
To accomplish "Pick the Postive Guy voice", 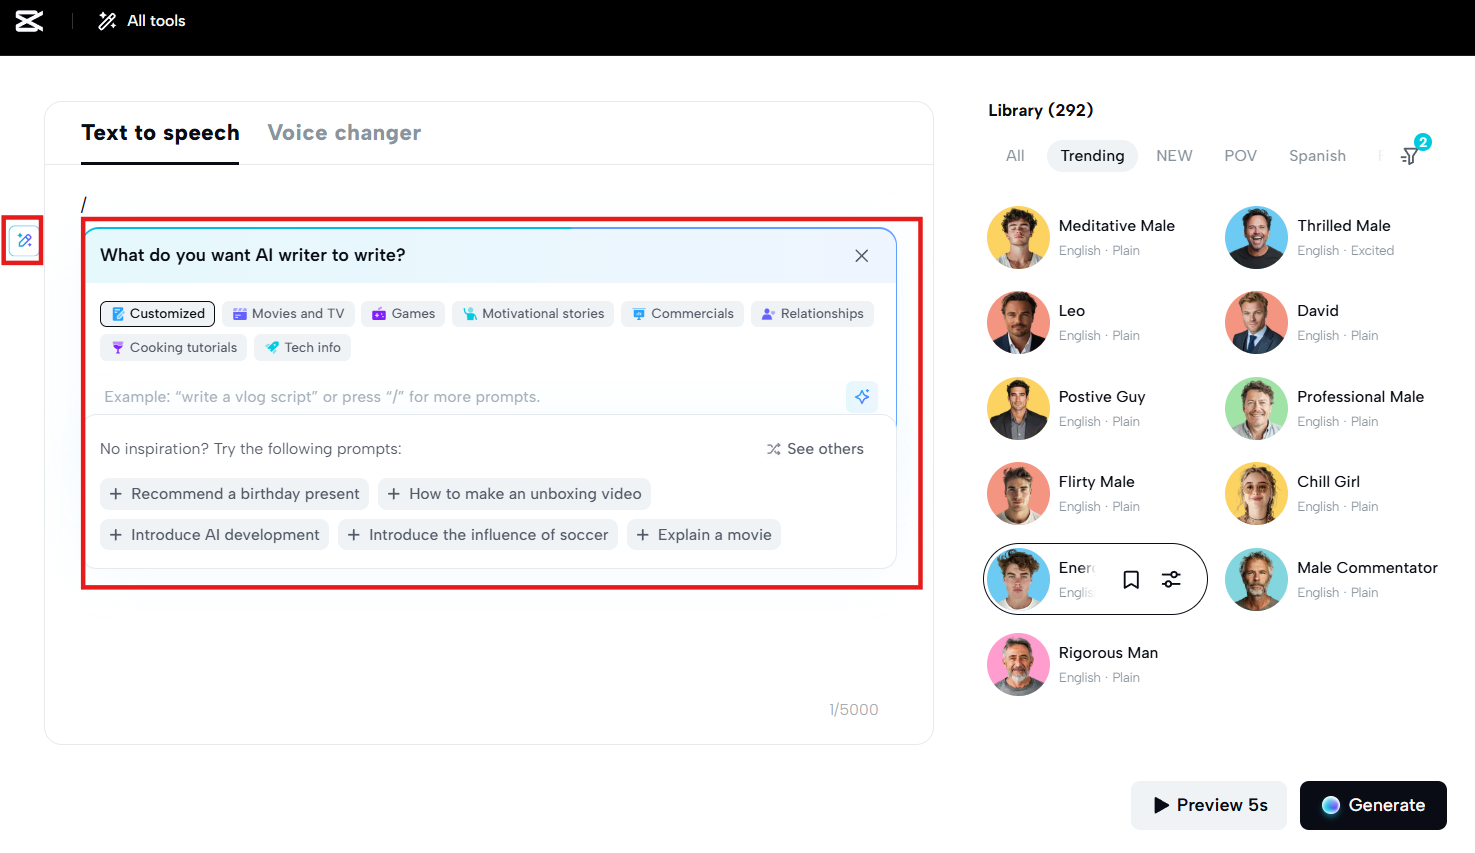I will [x=1095, y=409].
